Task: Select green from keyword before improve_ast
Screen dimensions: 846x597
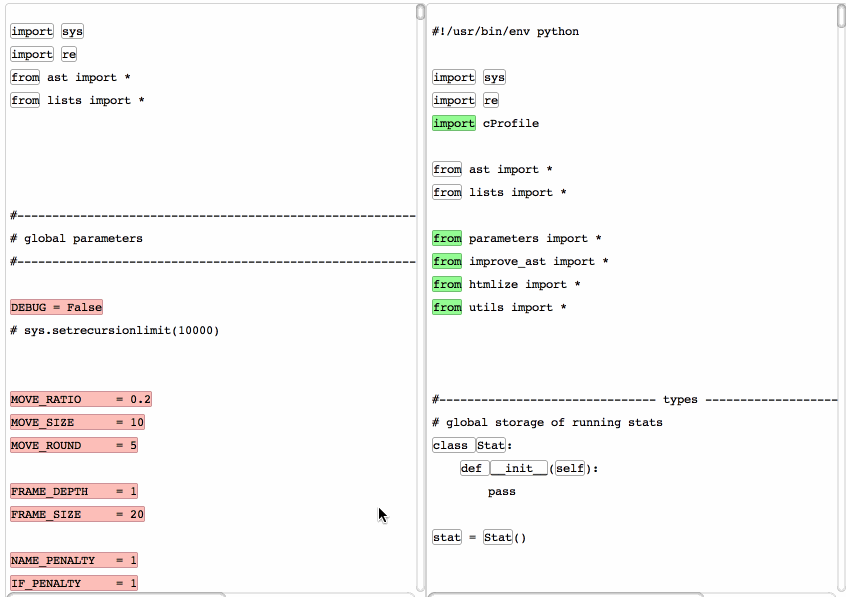Action: pyautogui.click(x=447, y=262)
